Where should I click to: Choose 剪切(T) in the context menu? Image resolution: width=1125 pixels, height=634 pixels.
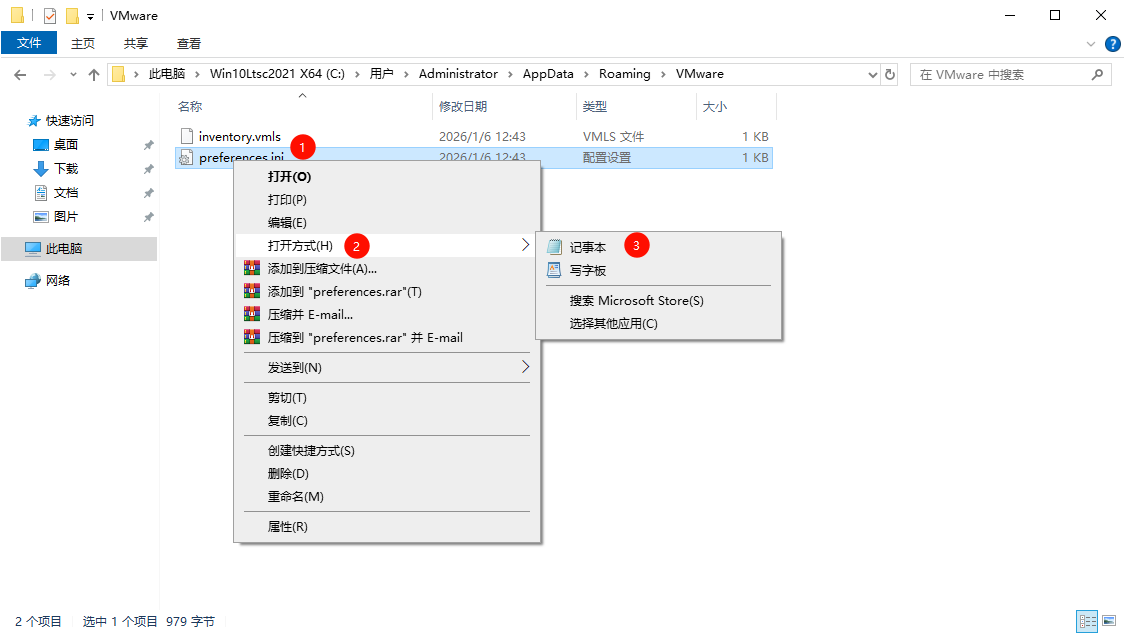point(387,397)
